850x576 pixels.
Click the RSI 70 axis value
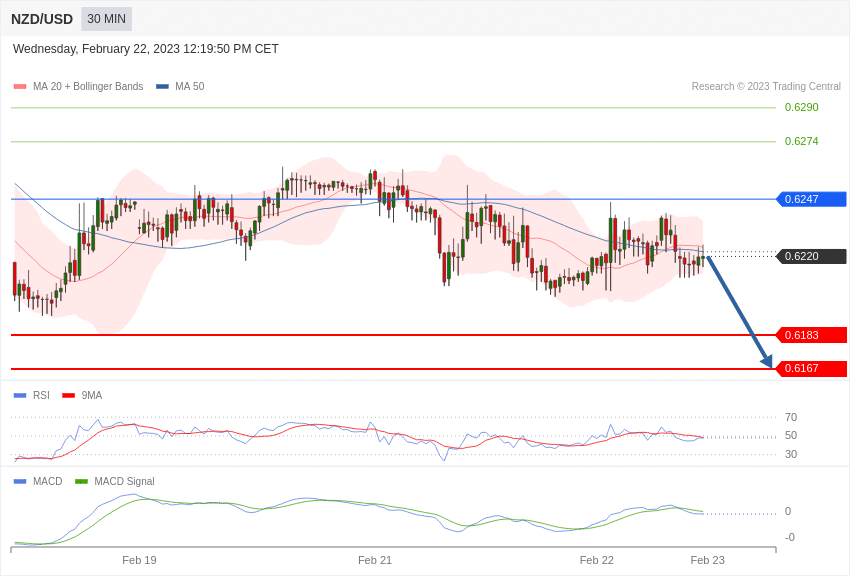(x=791, y=417)
